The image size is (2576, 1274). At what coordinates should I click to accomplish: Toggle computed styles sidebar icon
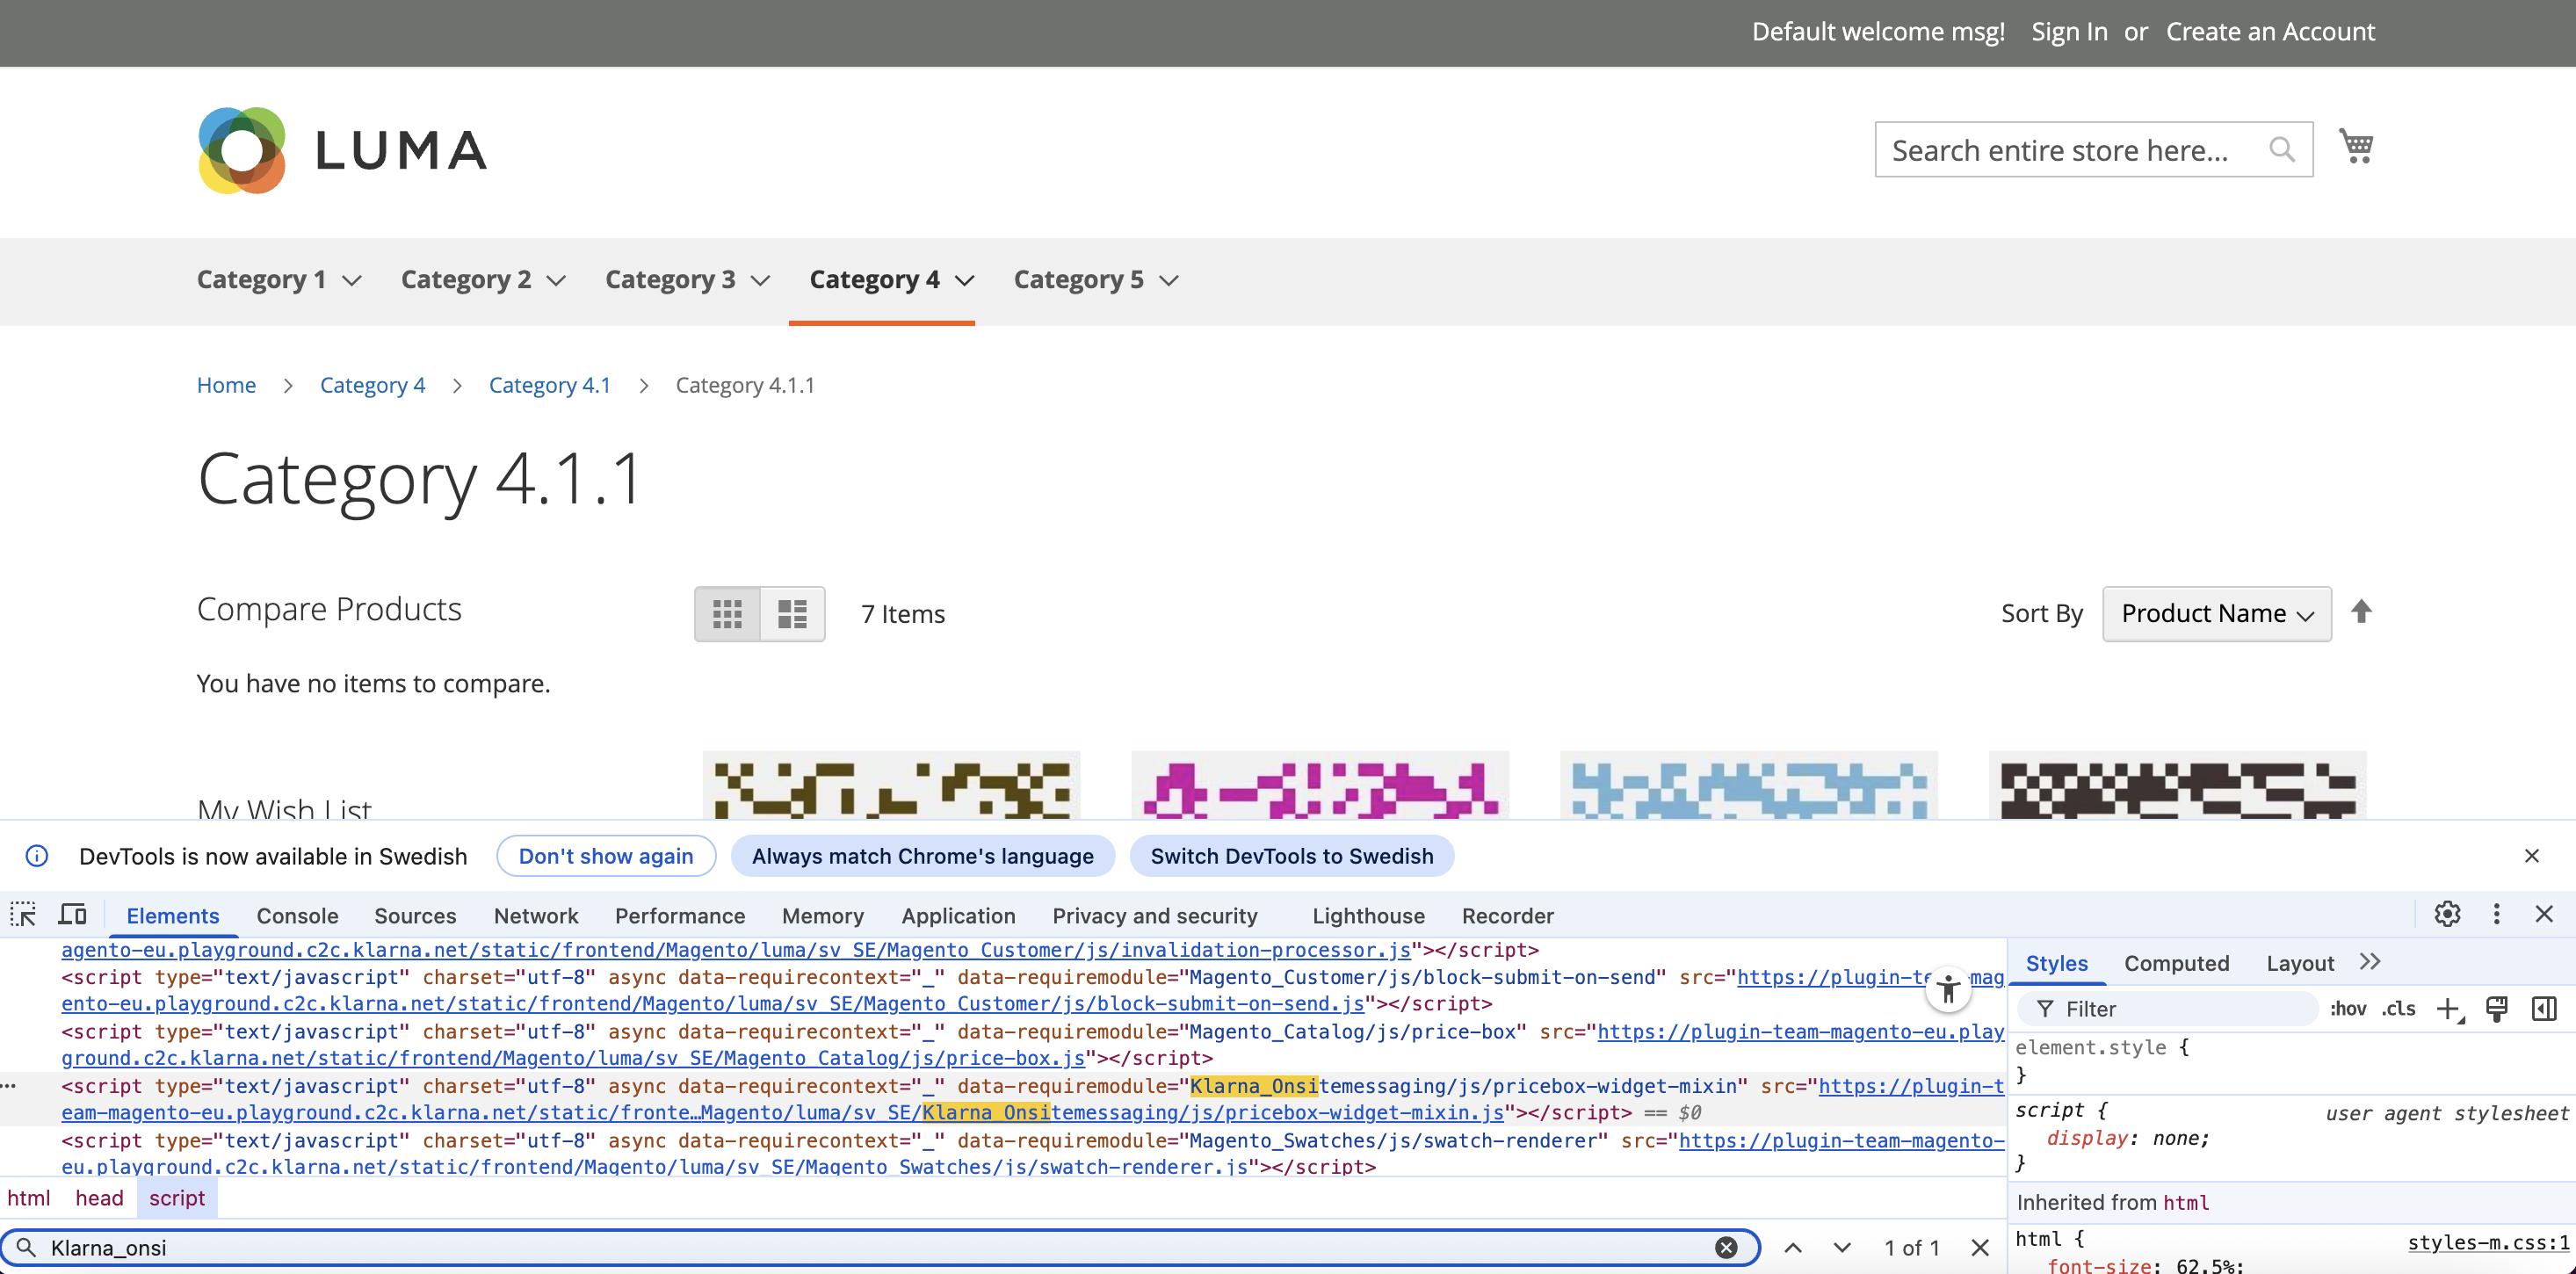click(x=2544, y=1009)
